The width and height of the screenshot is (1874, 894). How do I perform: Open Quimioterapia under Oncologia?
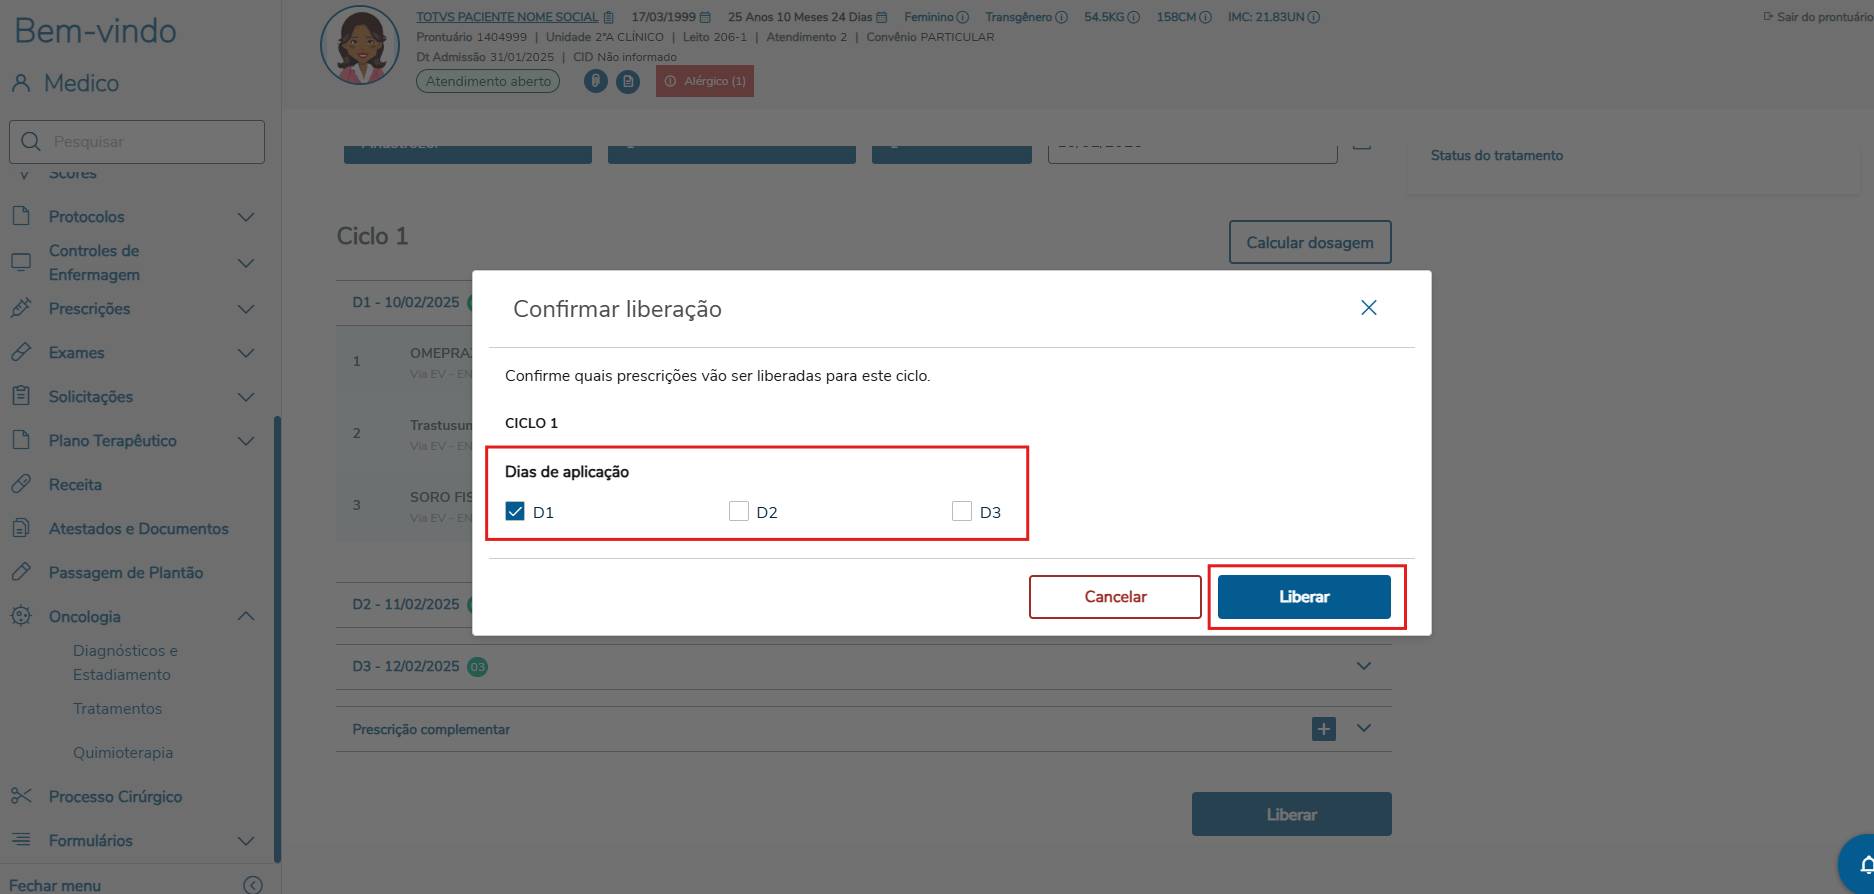(123, 753)
